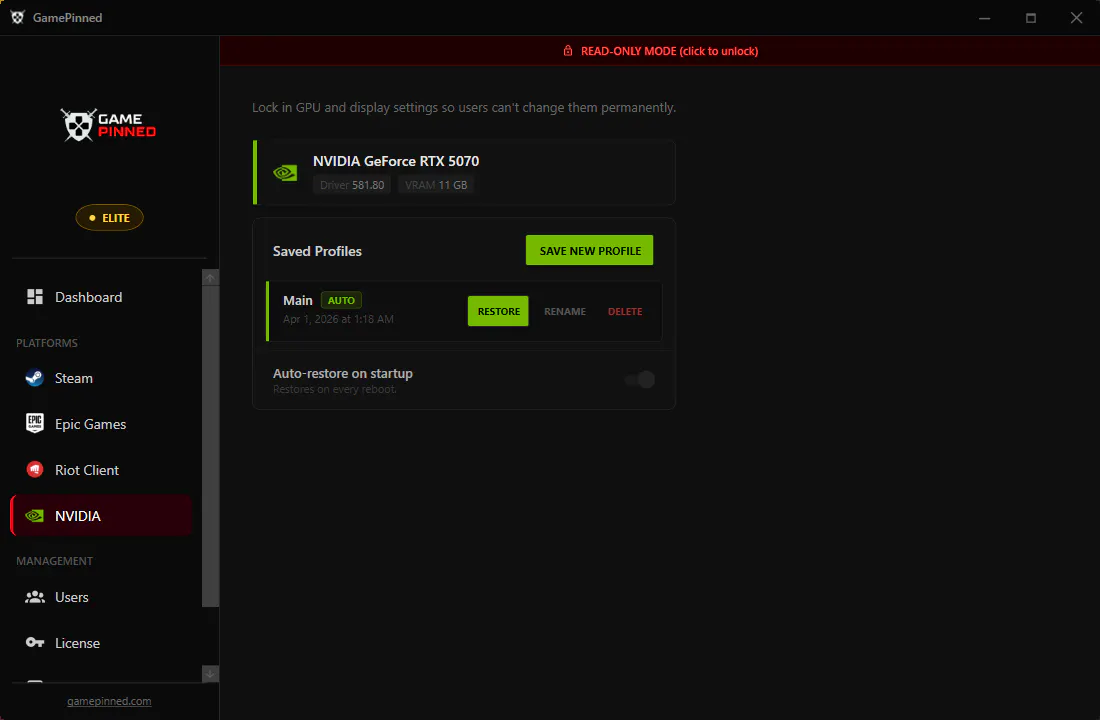Image resolution: width=1100 pixels, height=720 pixels.
Task: Minimize the GamePinned window
Action: [x=985, y=18]
